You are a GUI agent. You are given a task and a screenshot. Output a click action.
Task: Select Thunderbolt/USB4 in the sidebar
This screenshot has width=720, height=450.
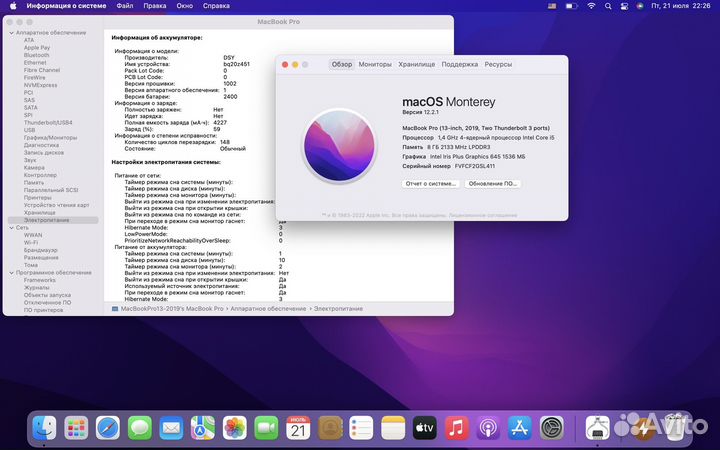coord(48,123)
